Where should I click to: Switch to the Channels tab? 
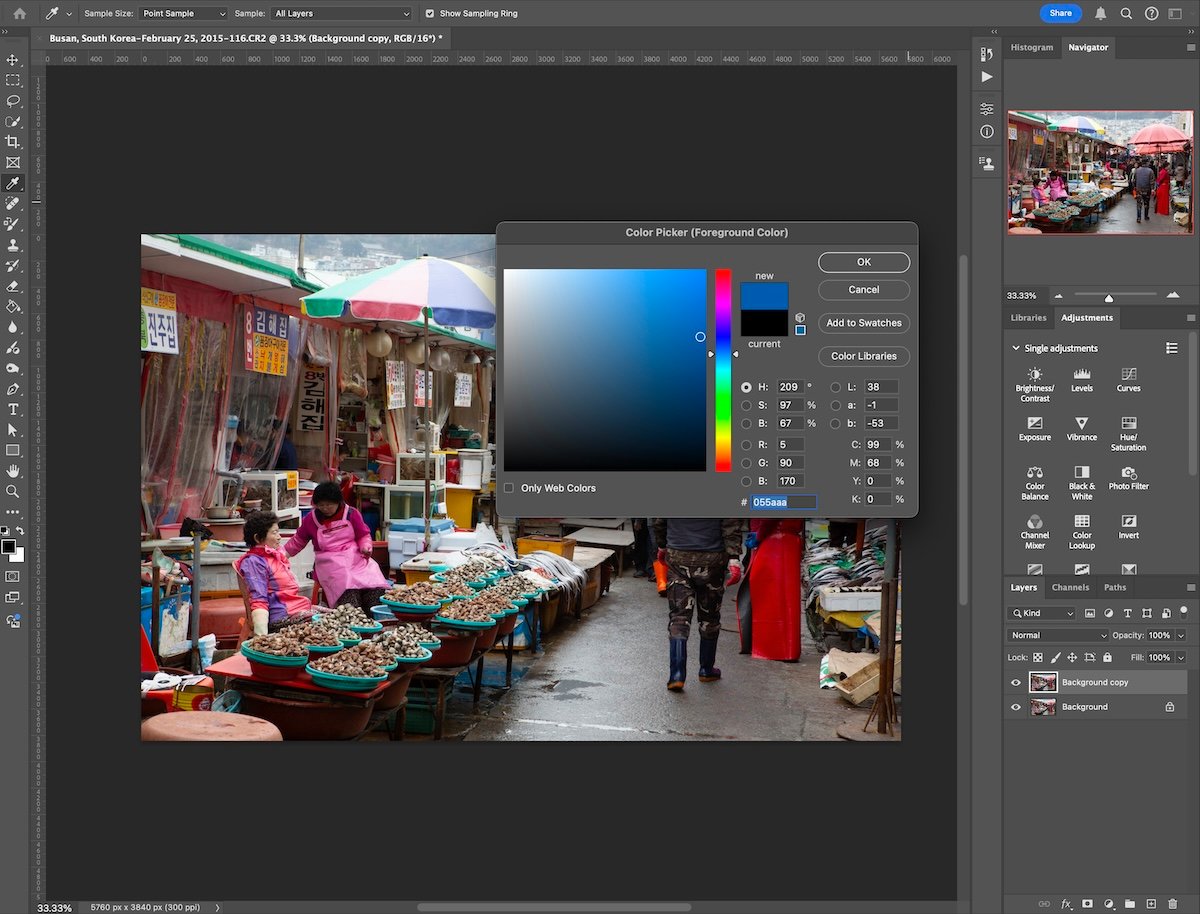click(1070, 587)
